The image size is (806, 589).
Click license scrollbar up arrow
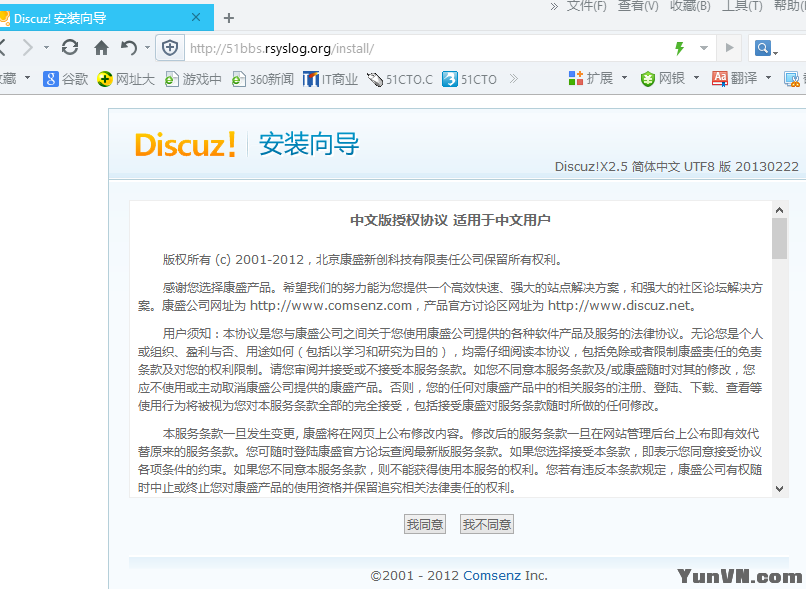pyautogui.click(x=779, y=210)
